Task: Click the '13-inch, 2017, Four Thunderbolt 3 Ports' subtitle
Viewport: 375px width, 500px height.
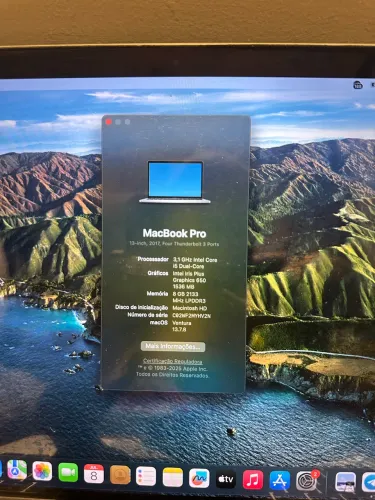Action: point(174,244)
